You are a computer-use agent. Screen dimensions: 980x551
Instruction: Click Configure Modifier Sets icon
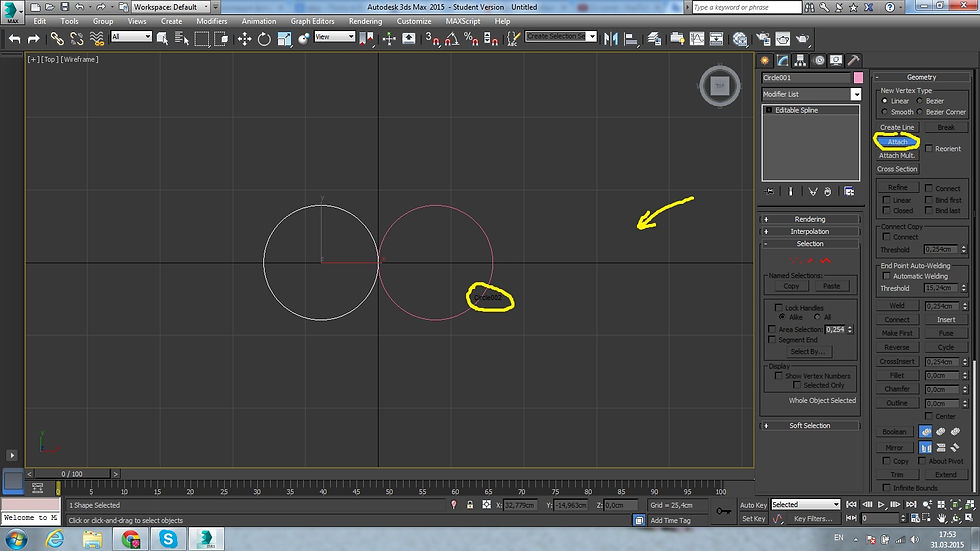point(849,192)
